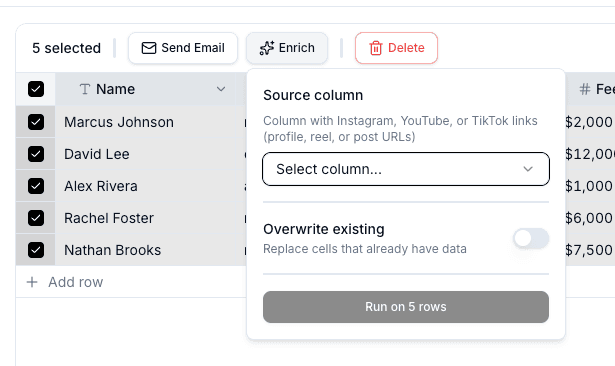Viewport: 615px width, 366px height.
Task: Click the 5 selected label
Action: point(66,48)
